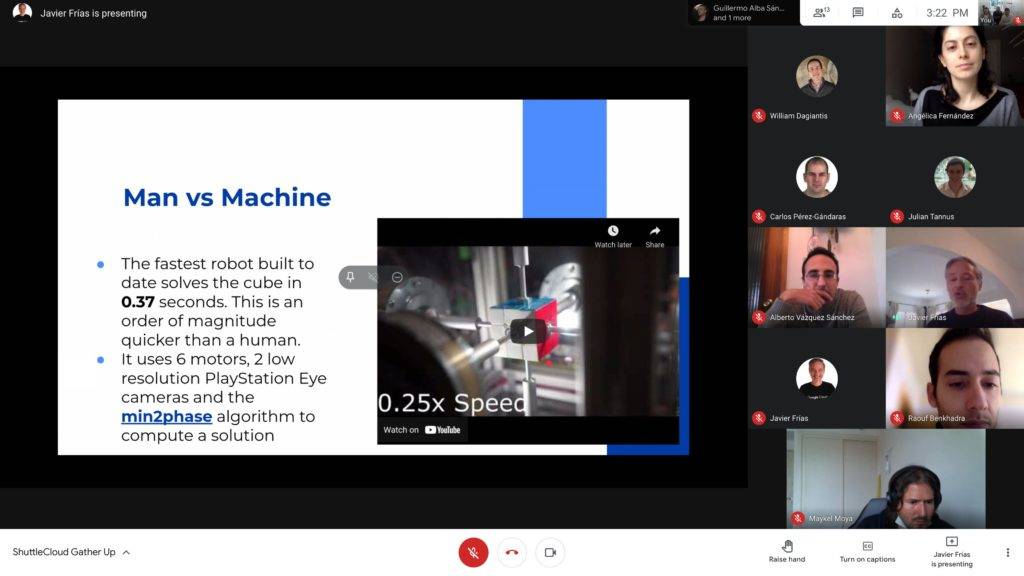The image size is (1024, 576).
Task: Hang up with the leave call button
Action: click(x=512, y=552)
